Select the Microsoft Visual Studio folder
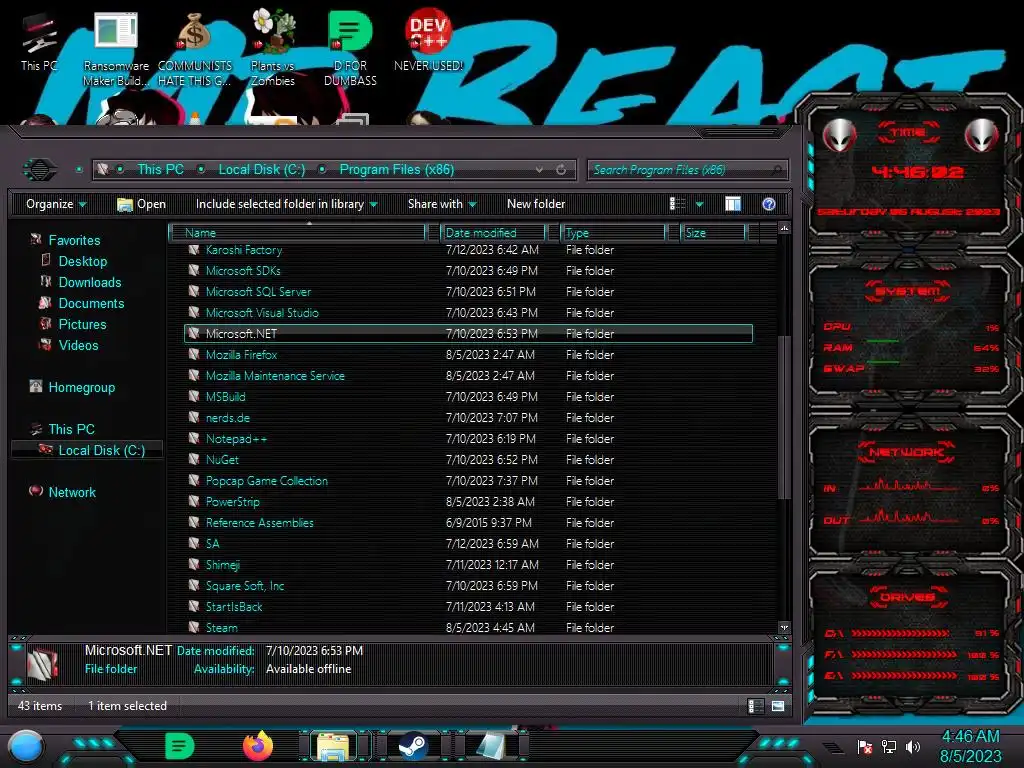Viewport: 1024px width, 768px height. point(468,313)
